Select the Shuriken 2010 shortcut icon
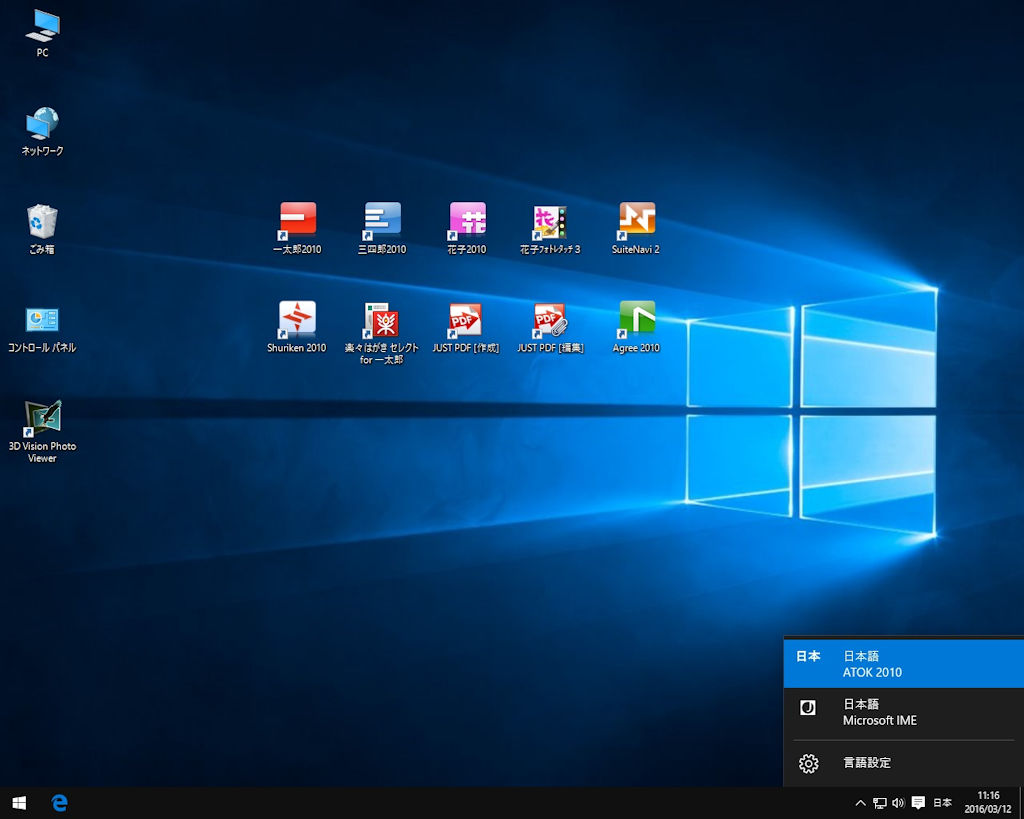 (297, 327)
